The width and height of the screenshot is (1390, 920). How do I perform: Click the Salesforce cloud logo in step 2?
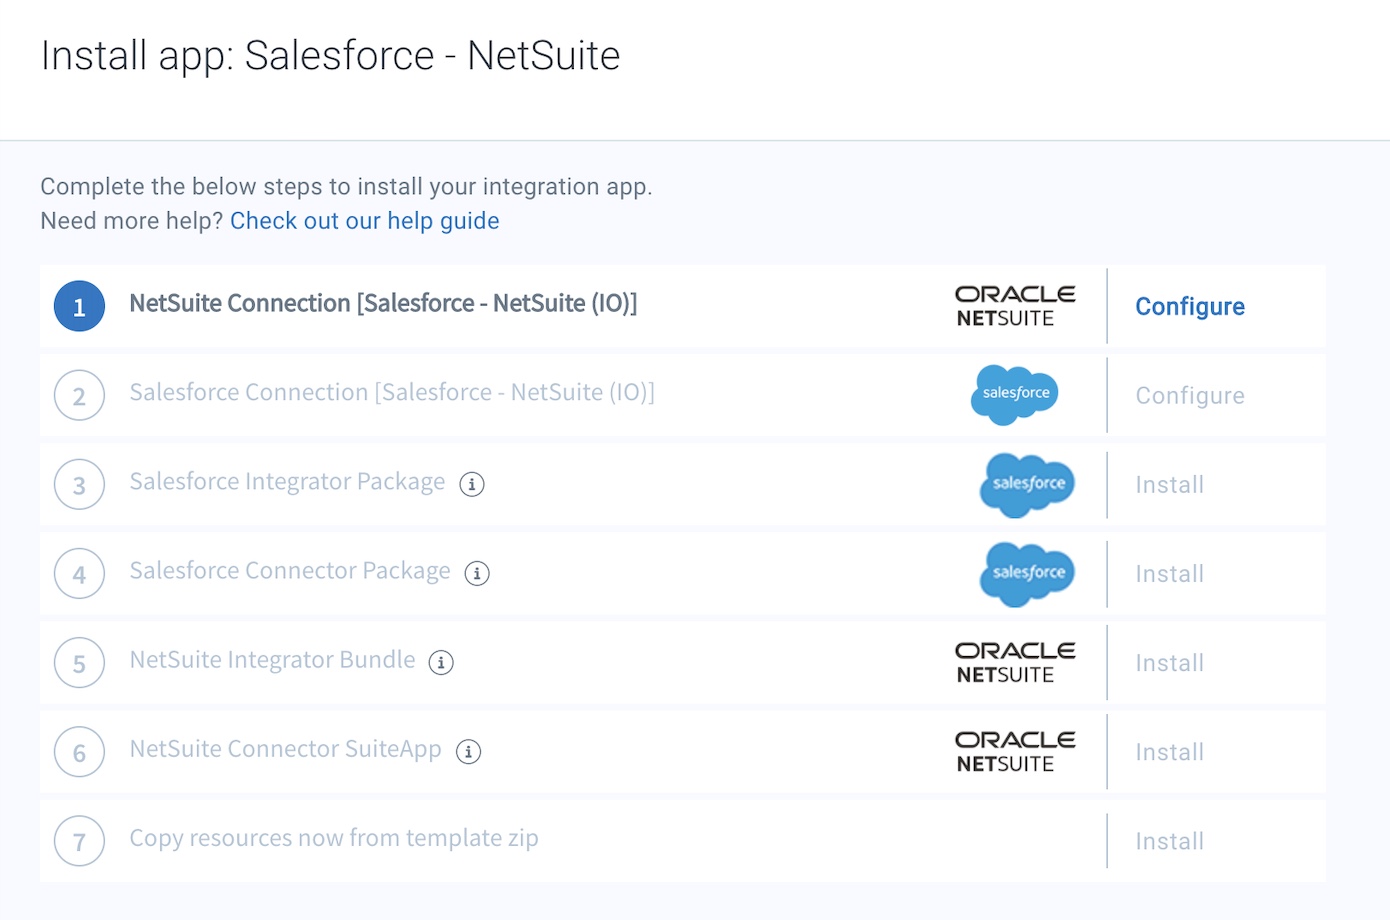(x=1015, y=395)
